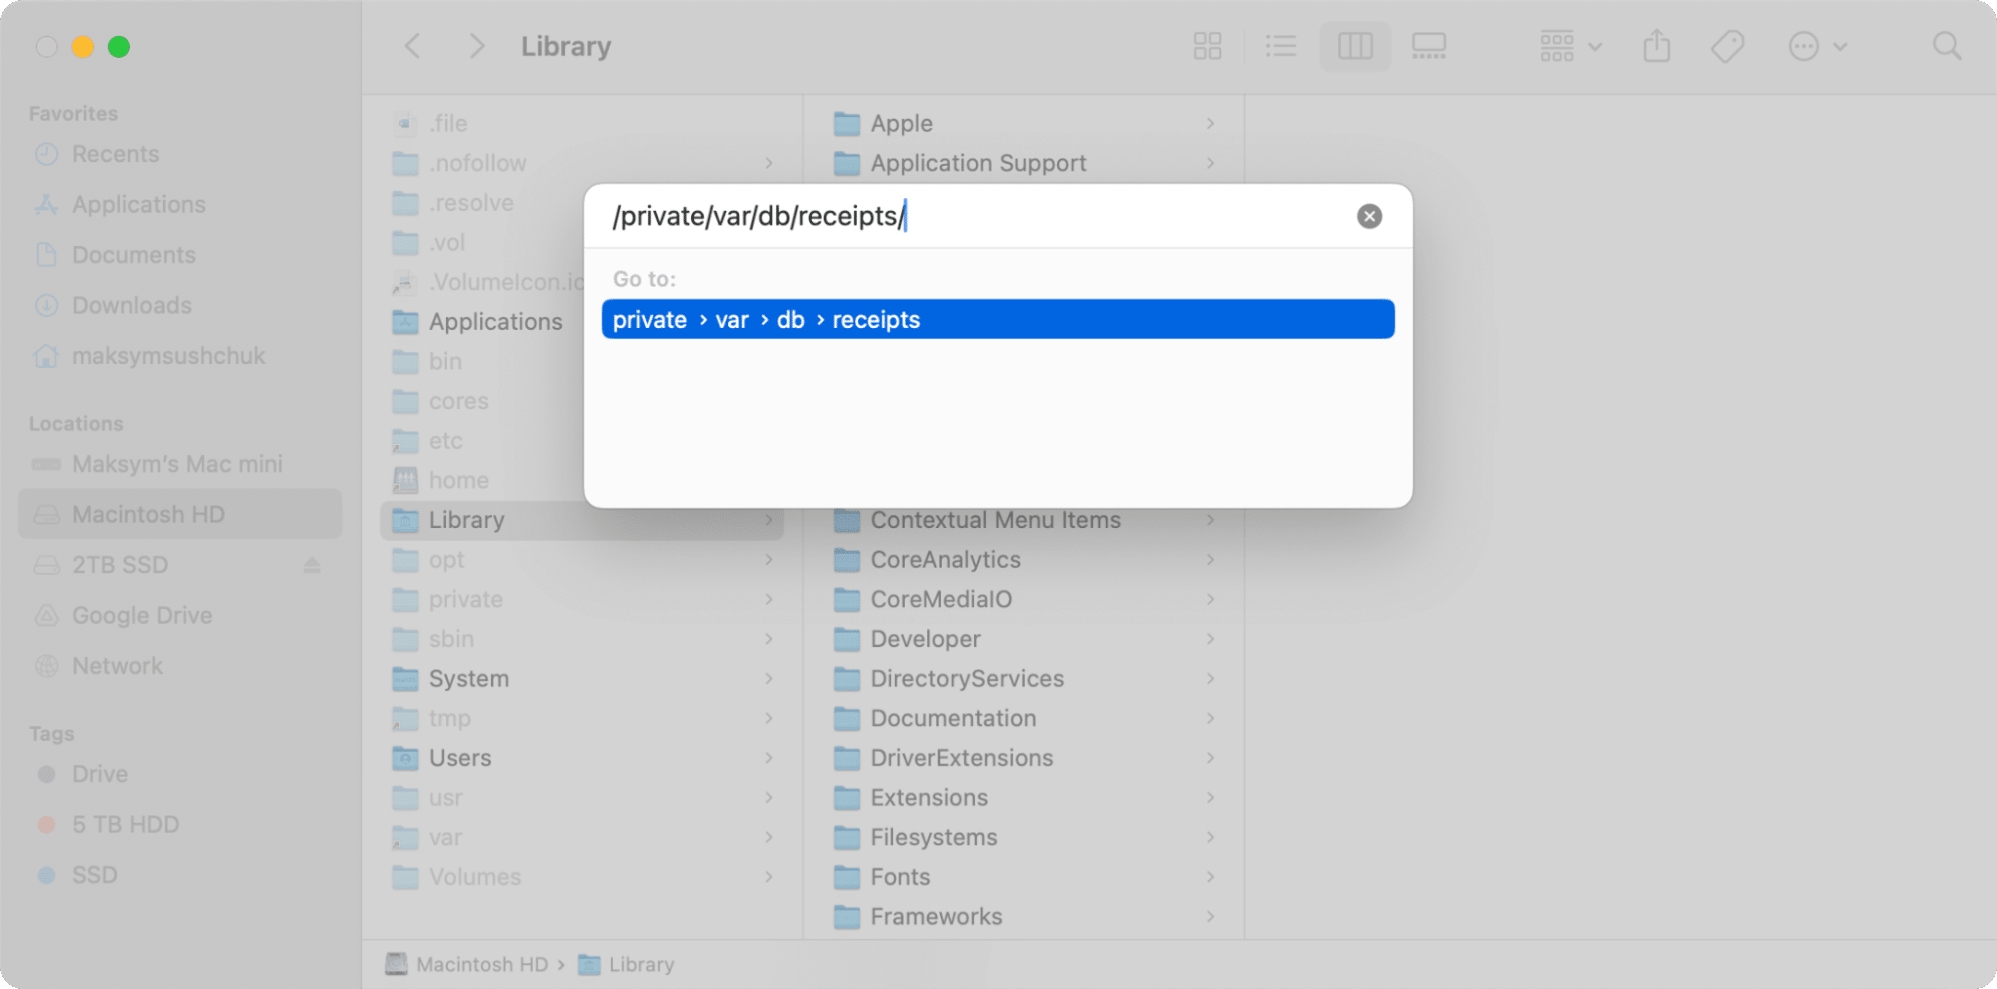Open the Group By dropdown
The width and height of the screenshot is (1997, 989).
[1570, 46]
